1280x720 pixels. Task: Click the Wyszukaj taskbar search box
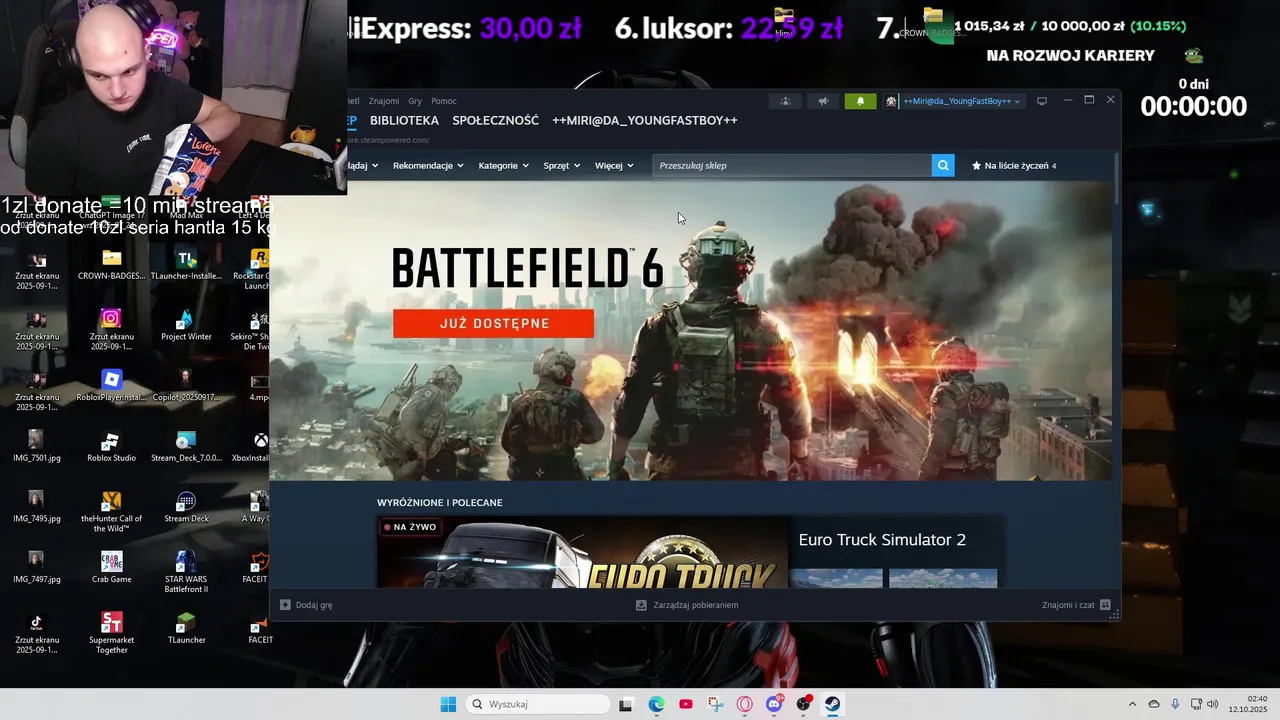tap(539, 704)
